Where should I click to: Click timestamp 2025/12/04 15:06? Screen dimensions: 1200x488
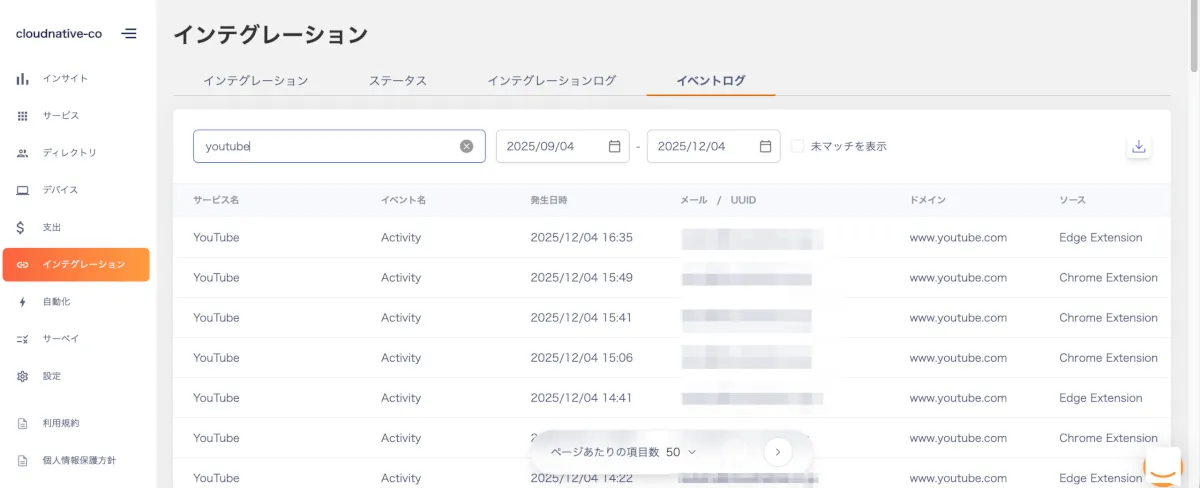point(581,358)
